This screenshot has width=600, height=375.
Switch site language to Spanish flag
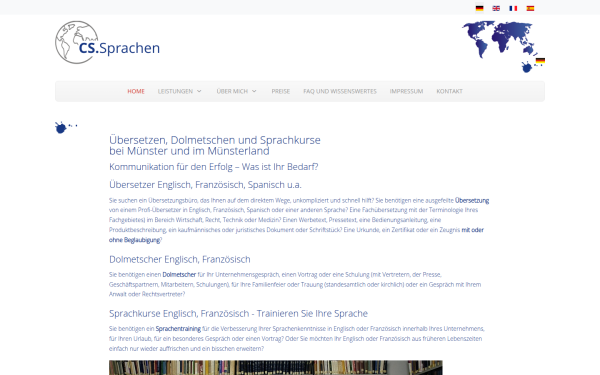coord(530,8)
